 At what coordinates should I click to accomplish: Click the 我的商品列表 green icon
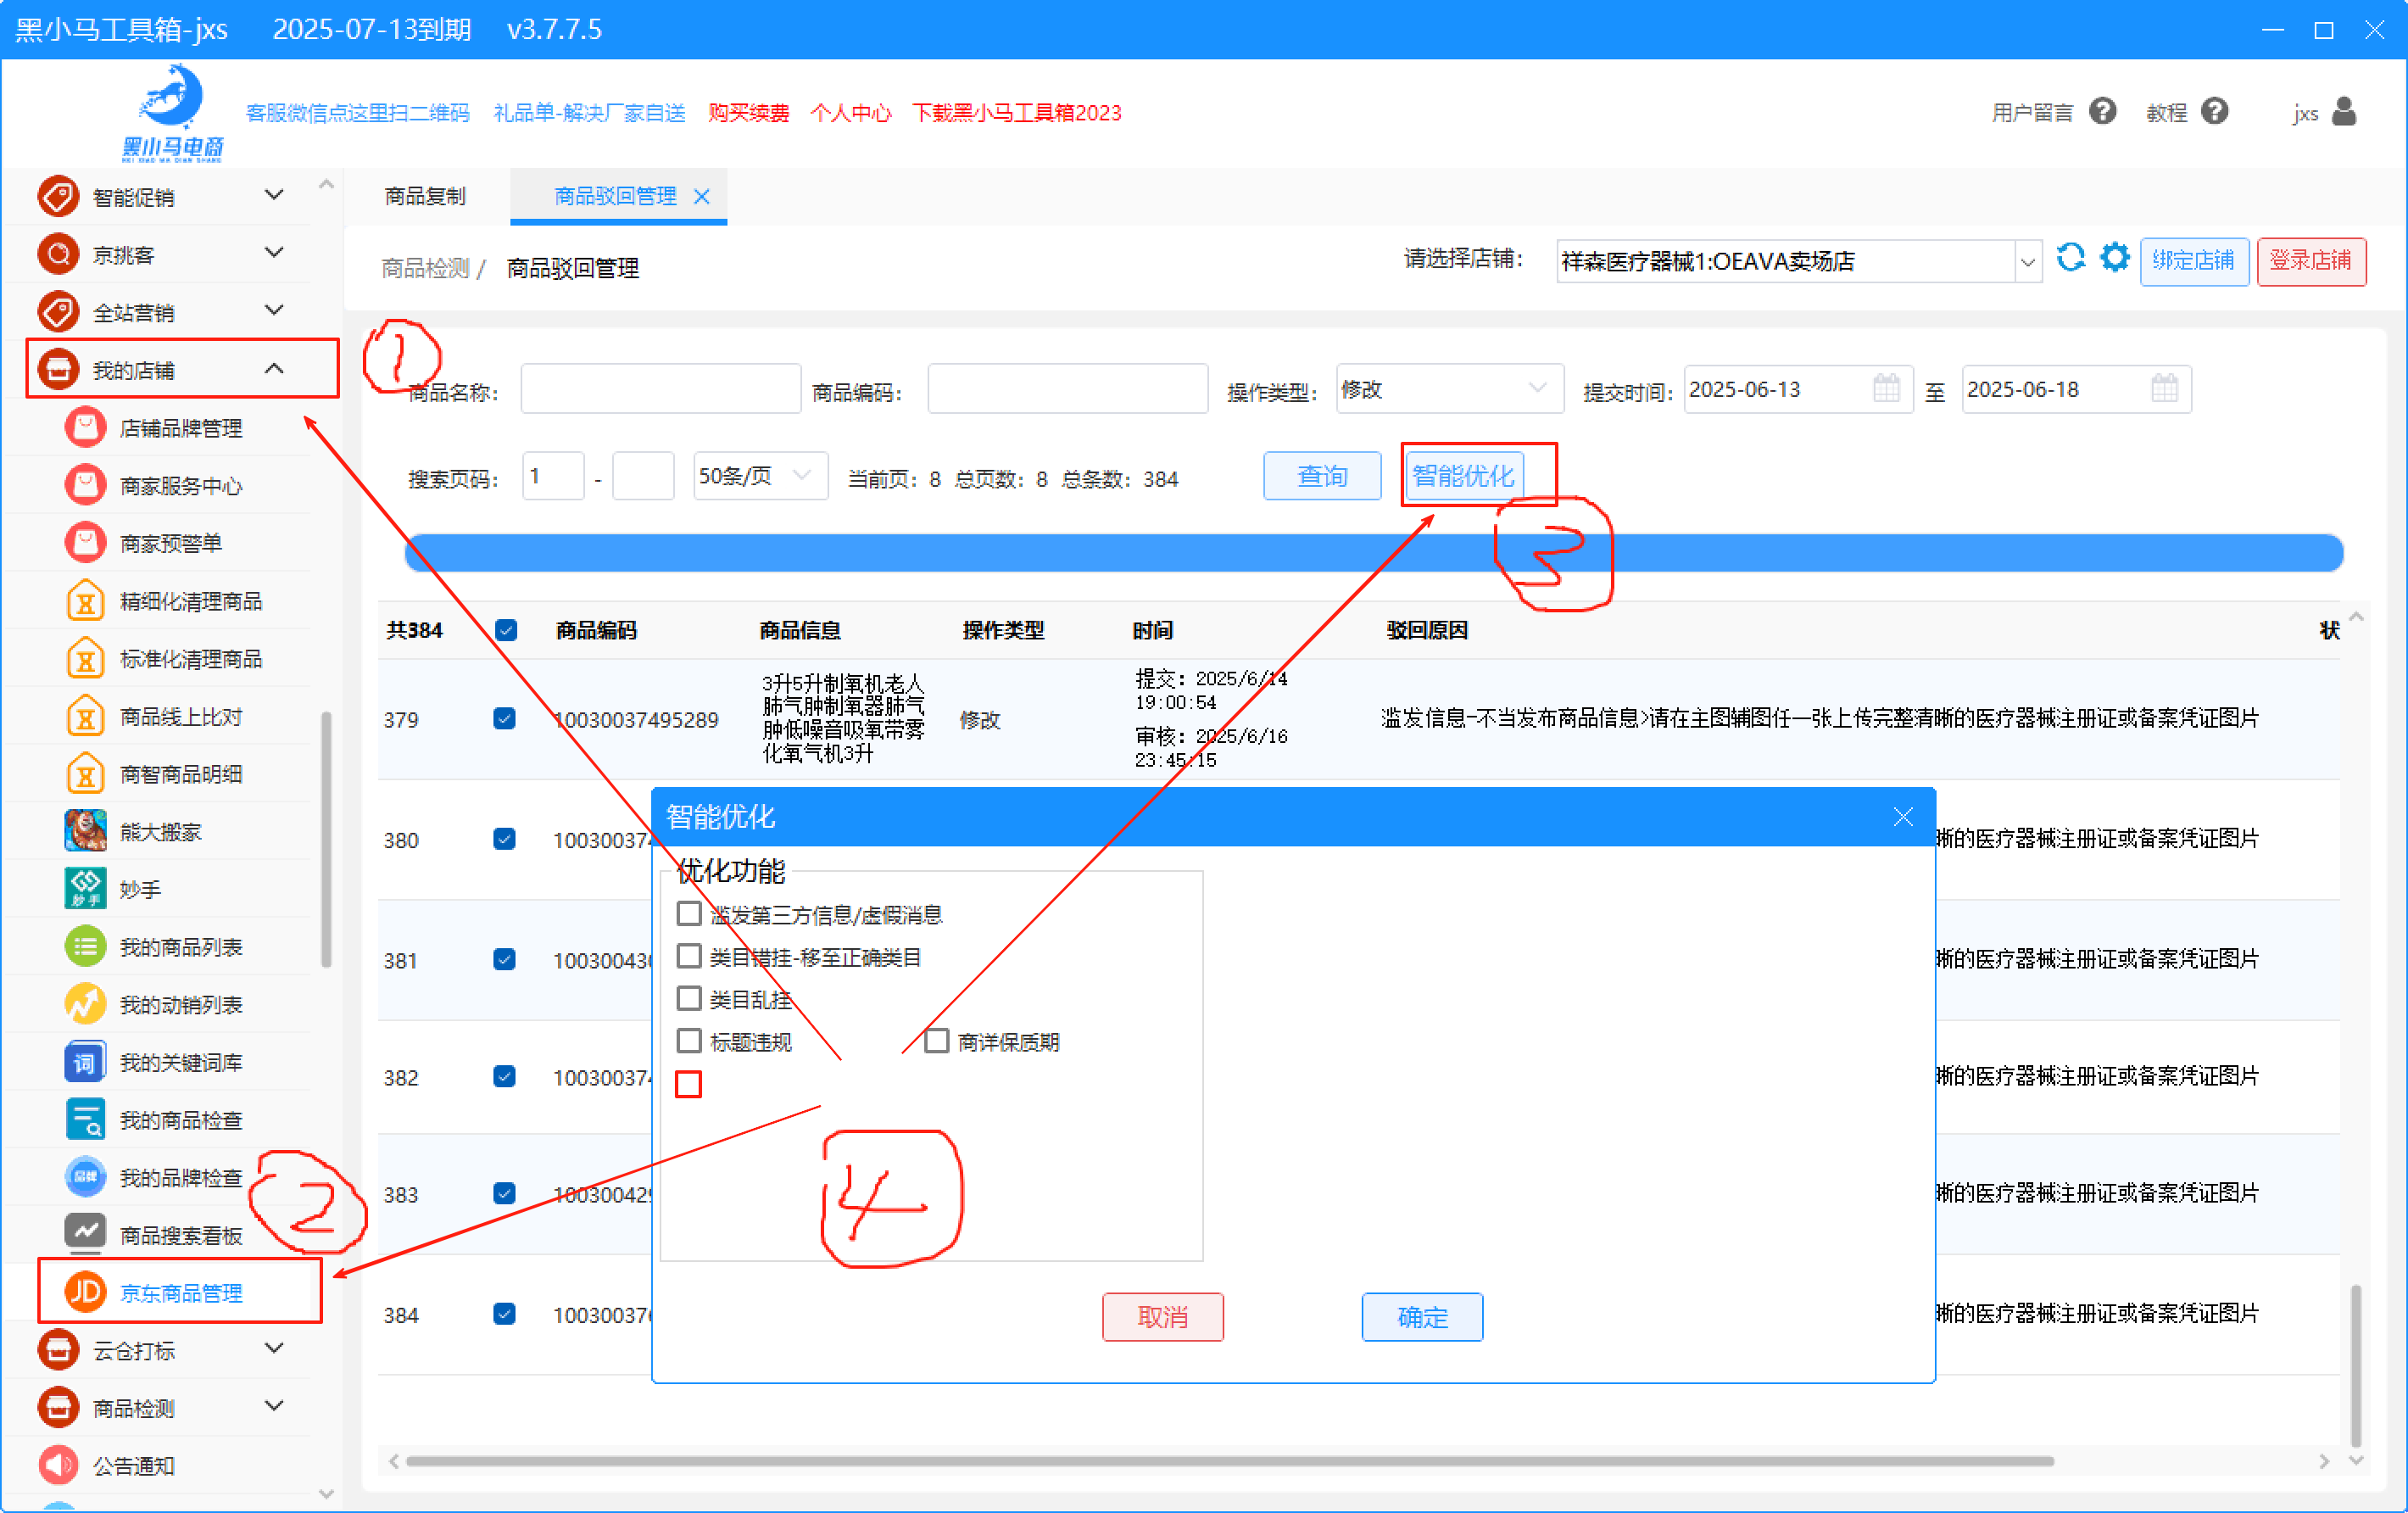[x=85, y=947]
